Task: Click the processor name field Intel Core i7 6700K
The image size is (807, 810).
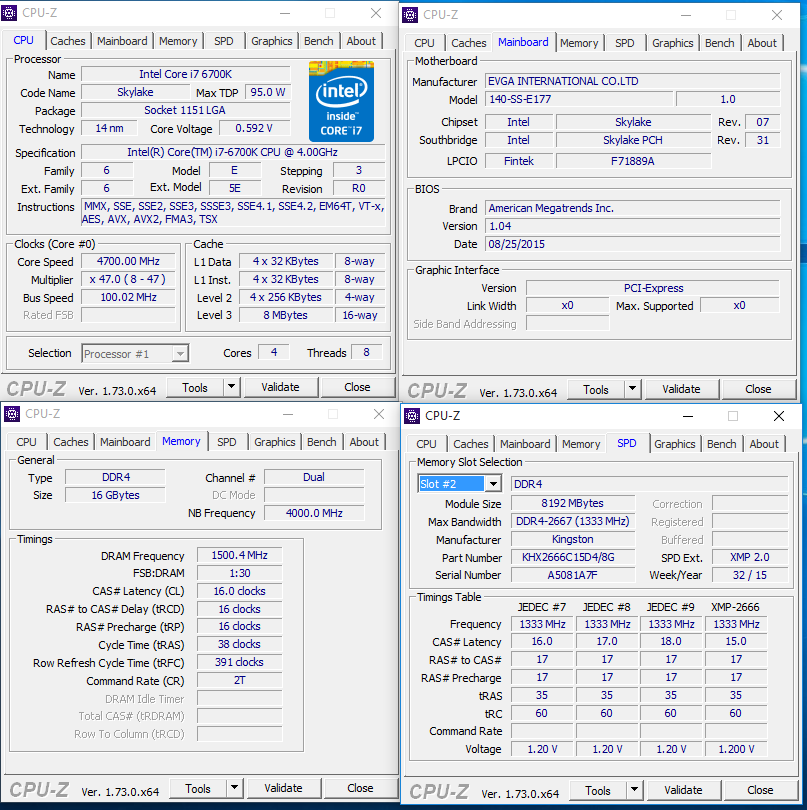Action: [185, 74]
